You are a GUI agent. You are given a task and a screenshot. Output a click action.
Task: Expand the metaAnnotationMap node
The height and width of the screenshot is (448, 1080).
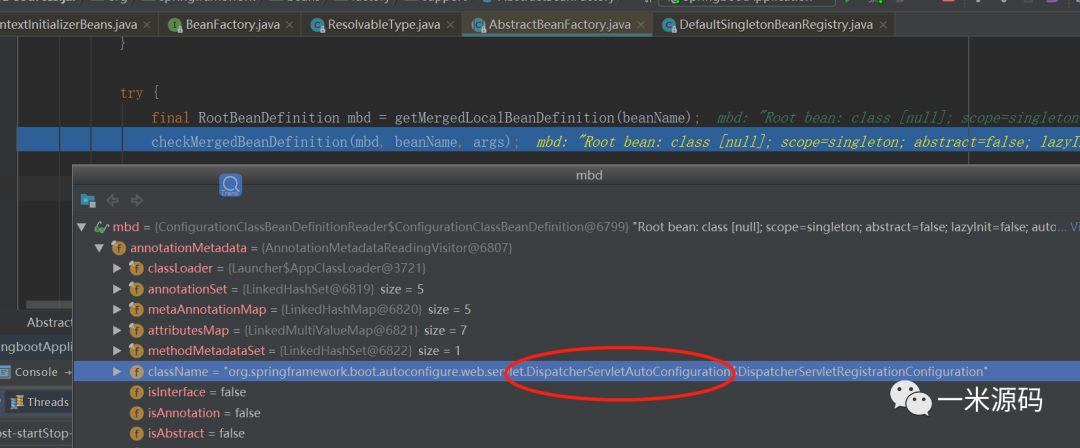point(118,309)
